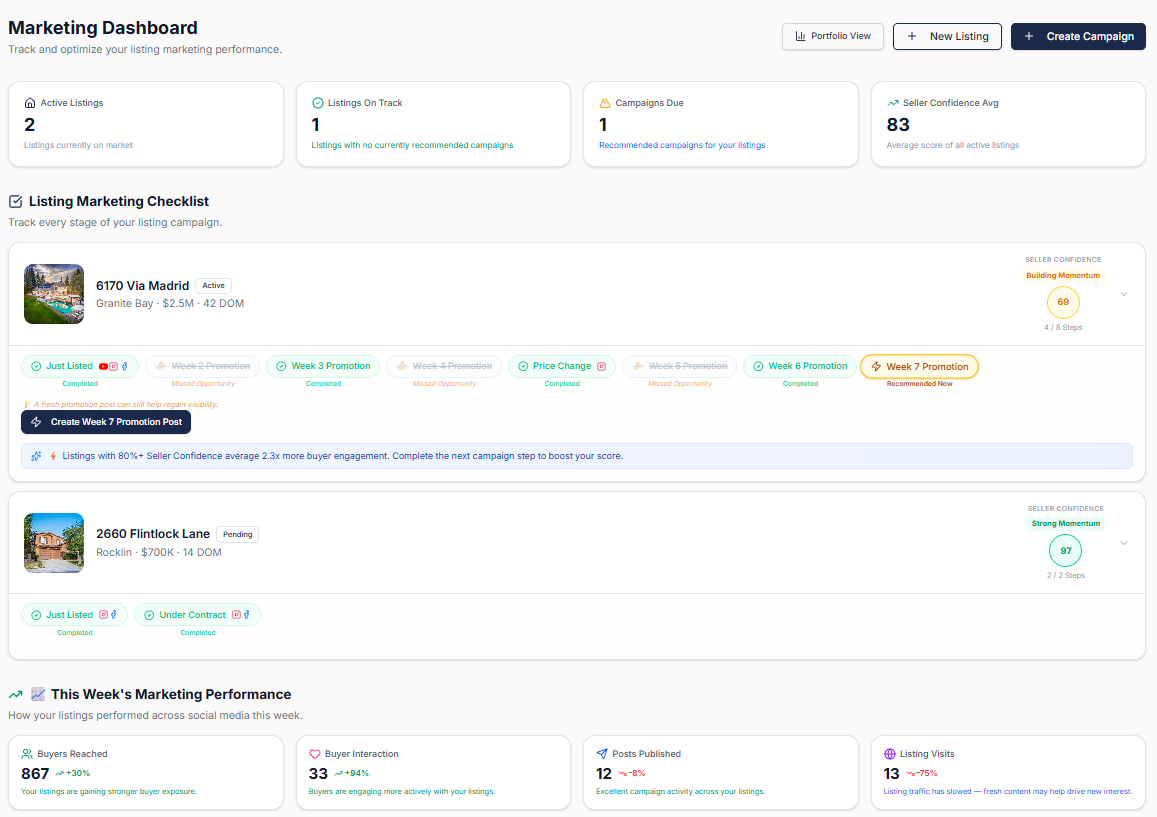
Task: Click the Building Momentum label
Action: click(1063, 275)
